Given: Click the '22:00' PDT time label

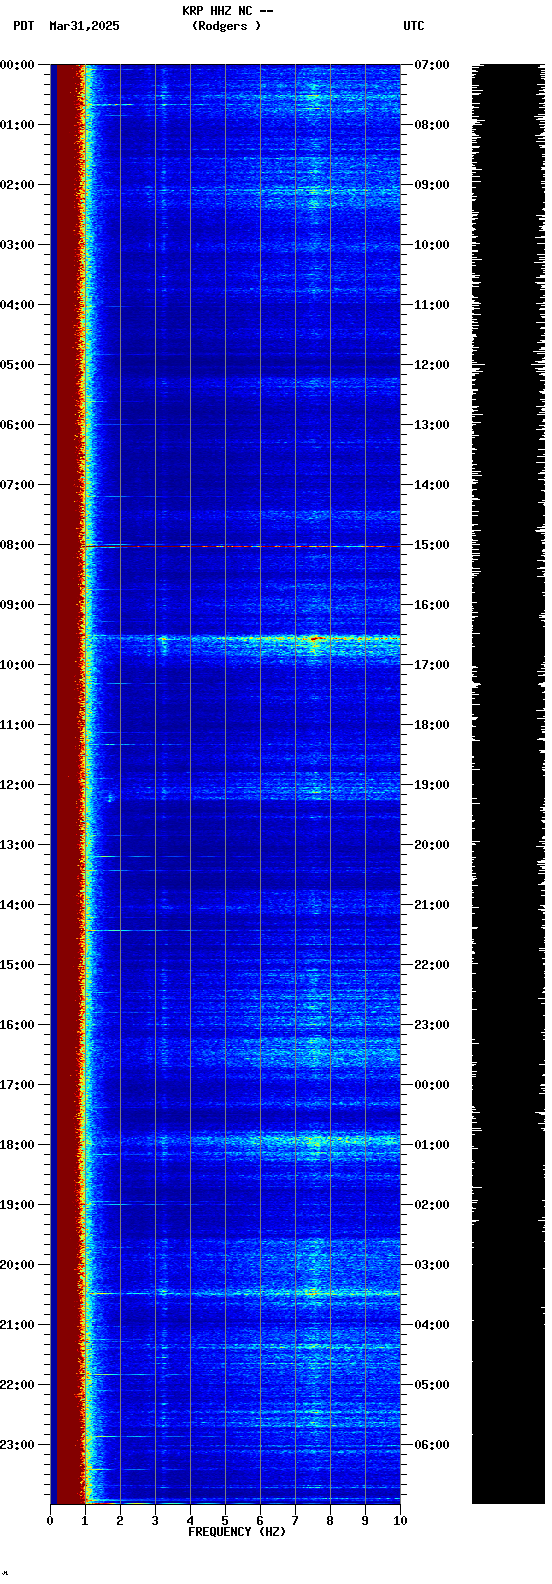Looking at the screenshot, I should 18,1385.
